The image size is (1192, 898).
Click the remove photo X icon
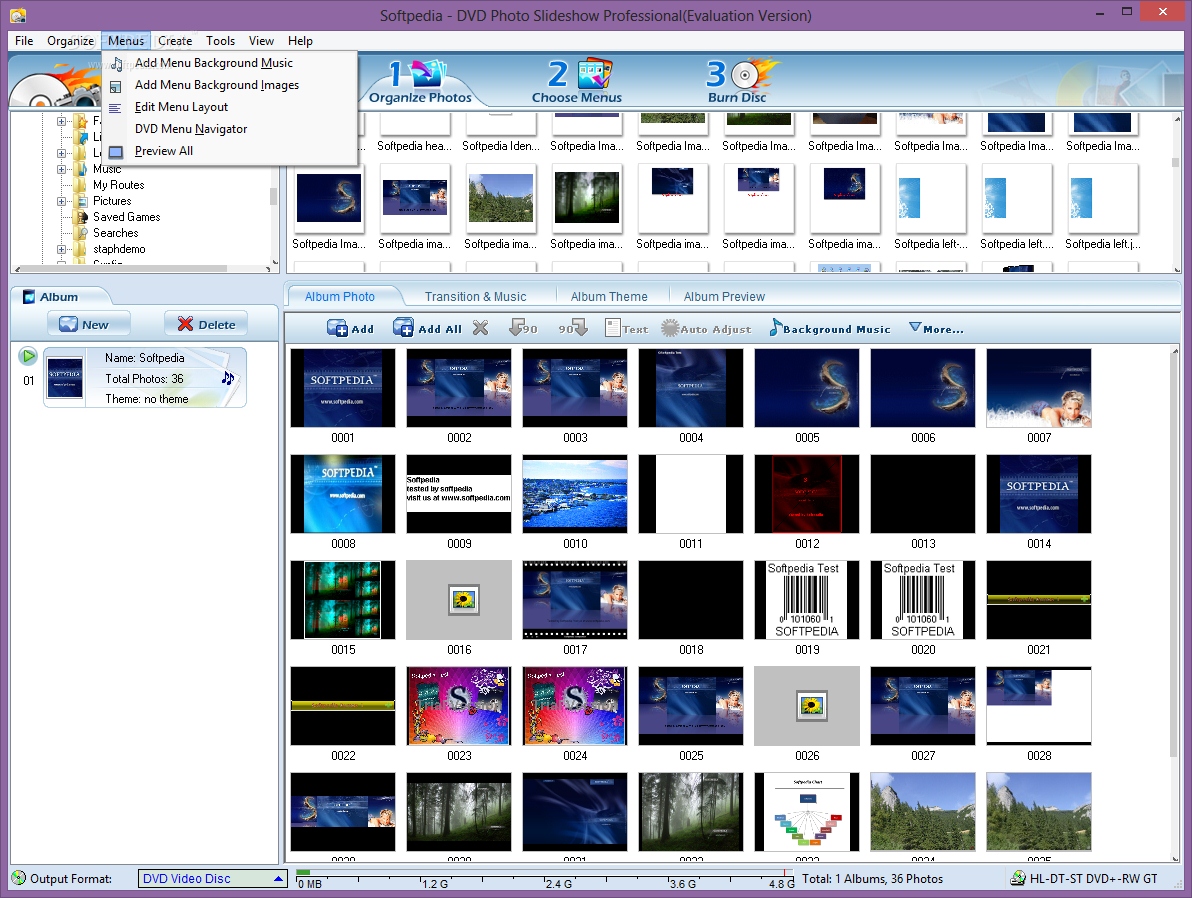click(x=480, y=328)
